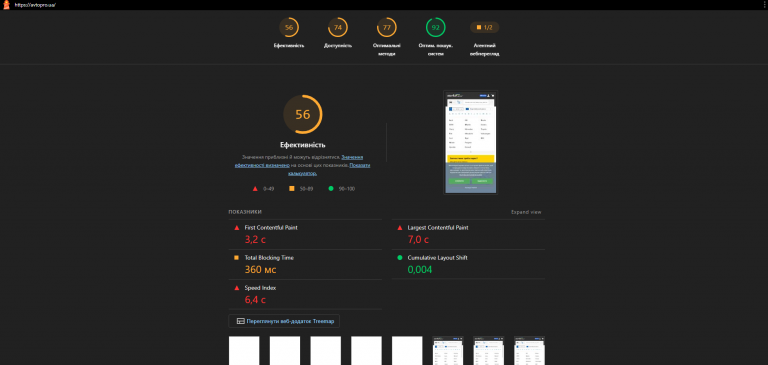Screen dimensions: 768x365
Task: Click the red triangle by Largest Contentful Paint
Action: (400, 228)
